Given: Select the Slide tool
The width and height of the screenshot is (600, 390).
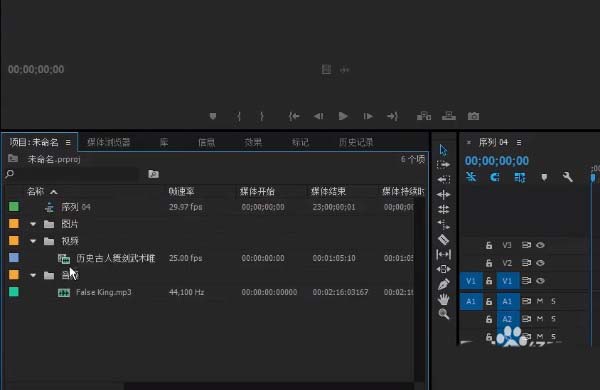Looking at the screenshot, I should click(x=443, y=269).
